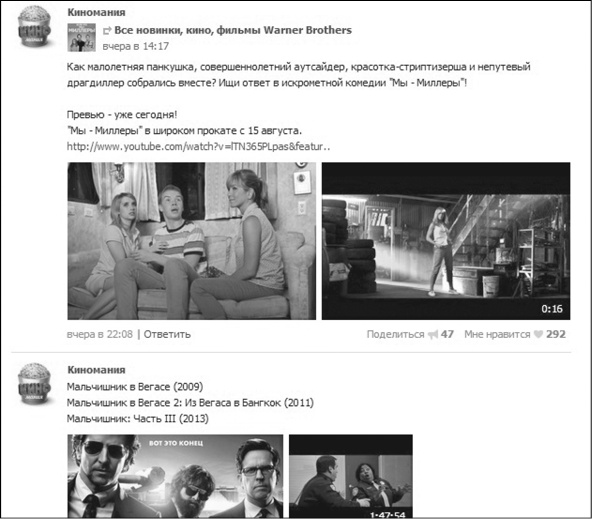
Task: Open the Hangover poster image
Action: tap(175, 476)
